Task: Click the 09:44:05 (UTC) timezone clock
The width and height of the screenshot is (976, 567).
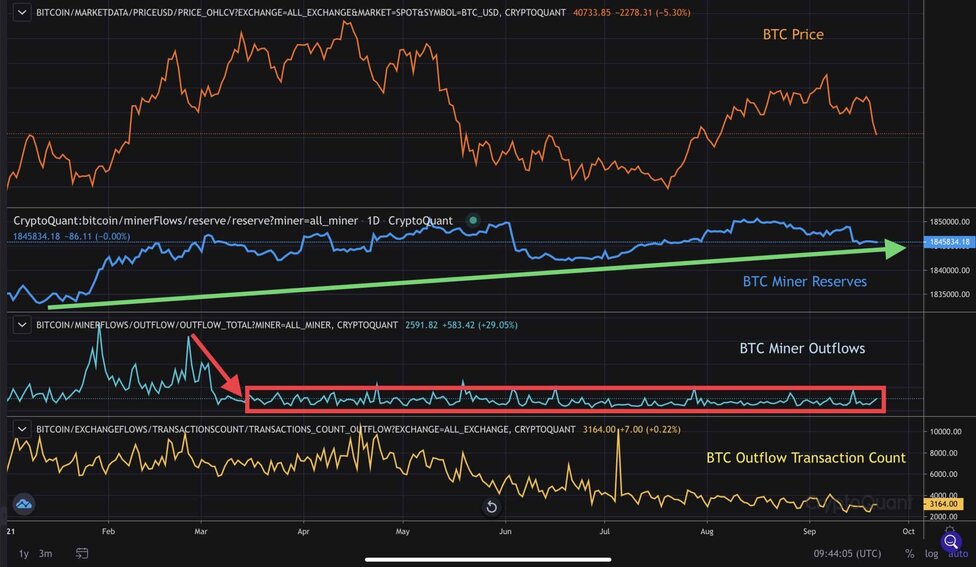Action: tap(847, 553)
